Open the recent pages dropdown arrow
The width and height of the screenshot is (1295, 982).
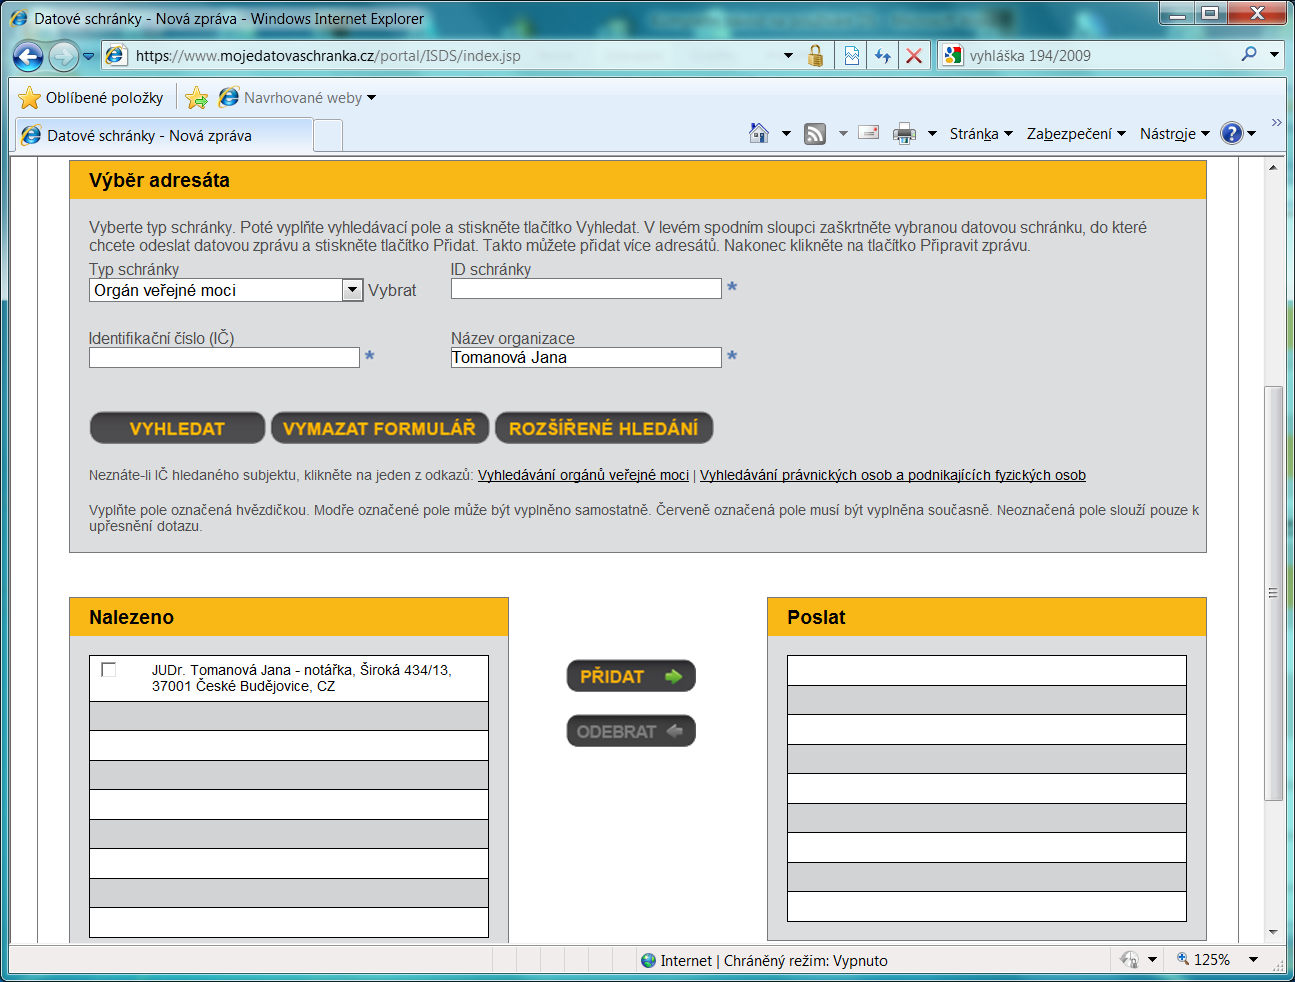coord(88,56)
